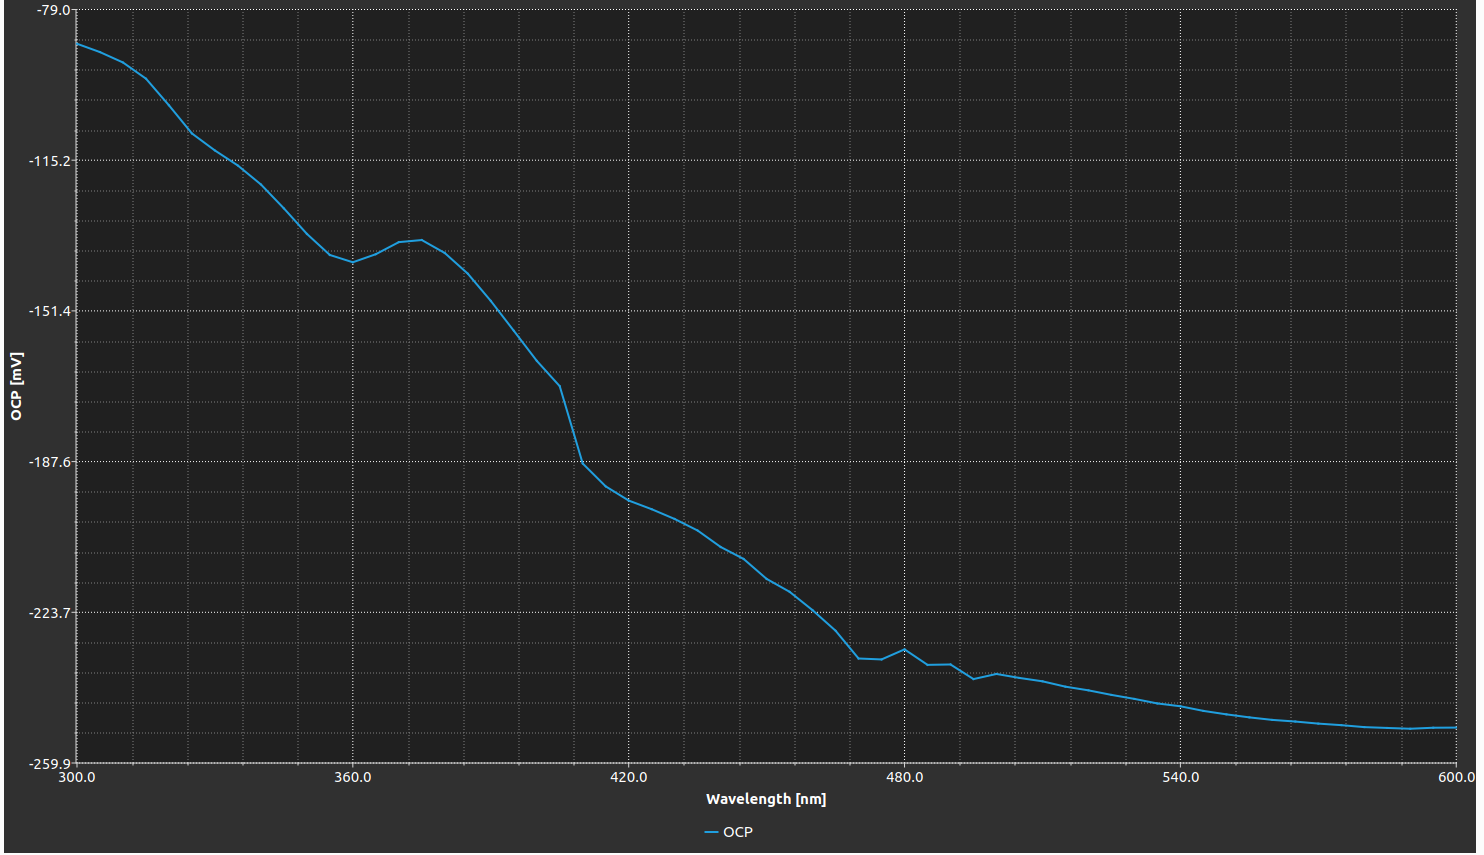Pick the curve's small peak at 480 nm
The image size is (1484, 855).
click(904, 650)
